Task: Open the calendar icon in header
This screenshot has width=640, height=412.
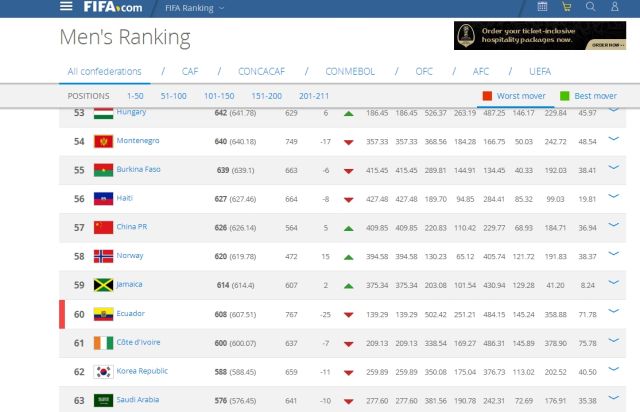Action: 543,7
